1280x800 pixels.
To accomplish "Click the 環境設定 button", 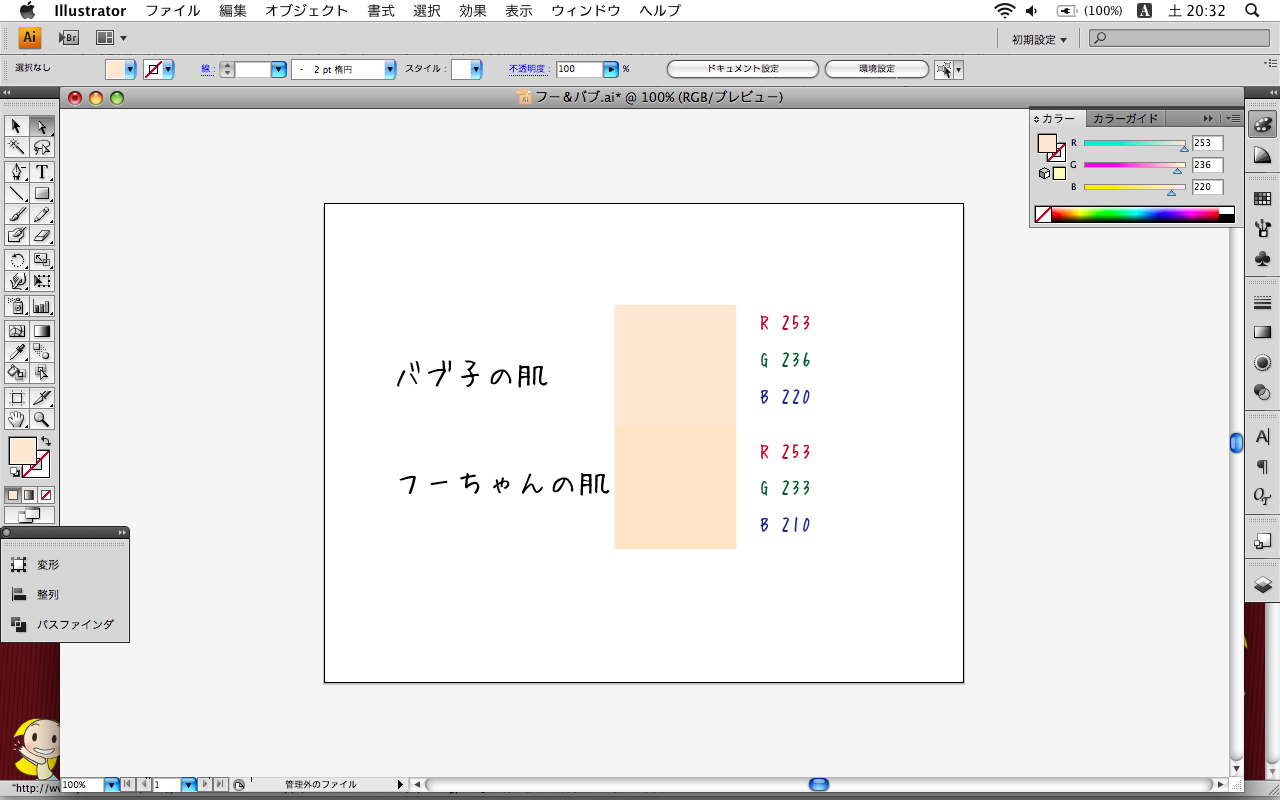I will click(877, 69).
